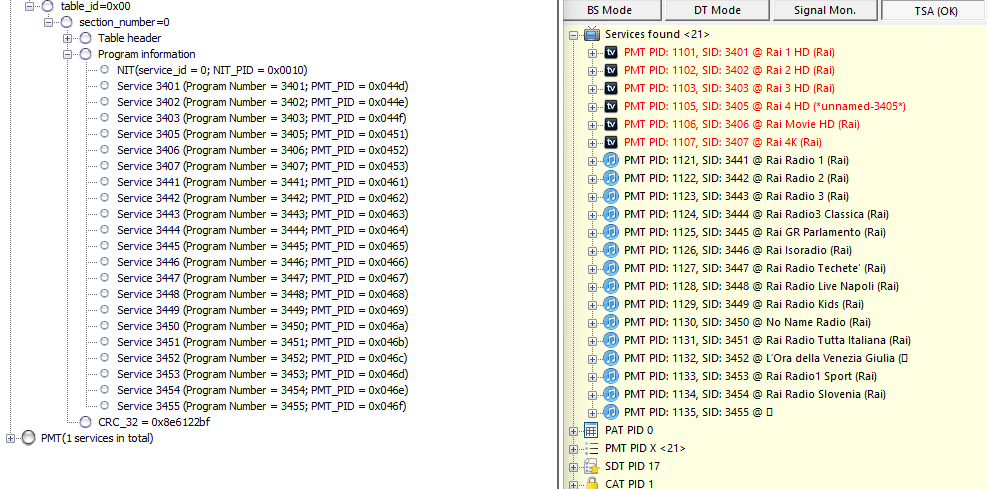
Task: Click radio icon for No Name Radio
Action: [611, 322]
